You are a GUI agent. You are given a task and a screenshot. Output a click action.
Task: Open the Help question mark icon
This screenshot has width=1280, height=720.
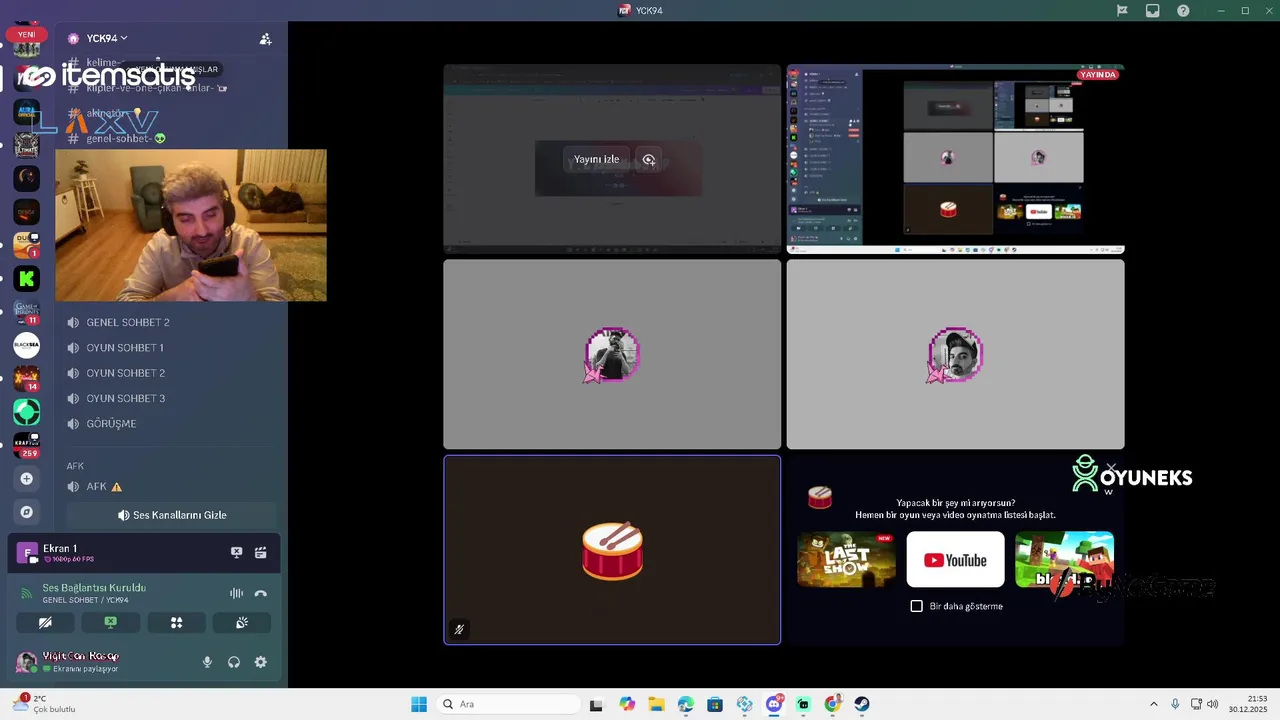click(x=1183, y=10)
